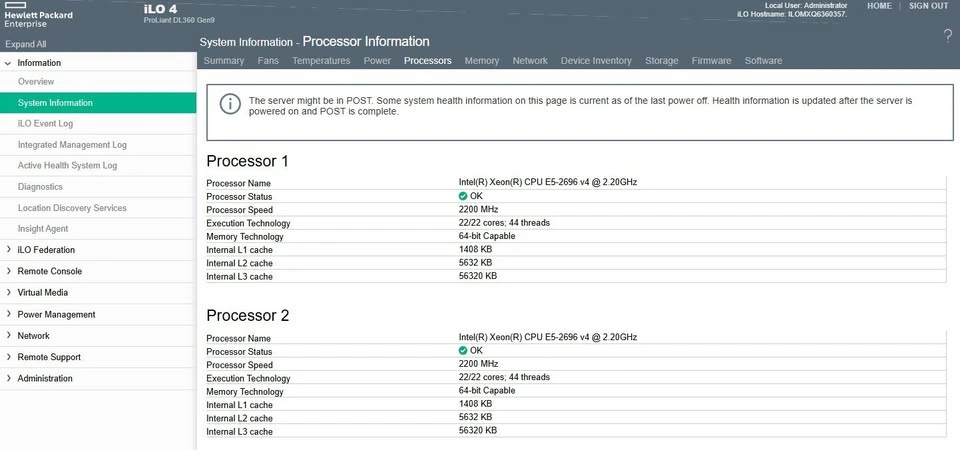Click Processor 1 '22/22 cores; 44 threads' value
Screen dimensions: 960x450
pyautogui.click(x=504, y=223)
